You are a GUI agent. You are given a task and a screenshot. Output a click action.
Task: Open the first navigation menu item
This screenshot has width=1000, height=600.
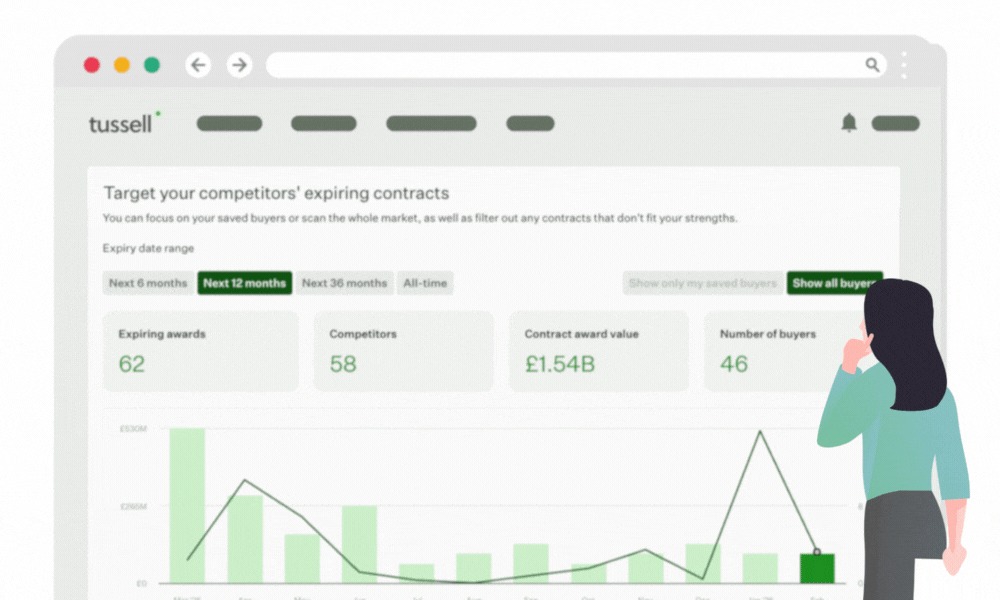click(x=229, y=124)
